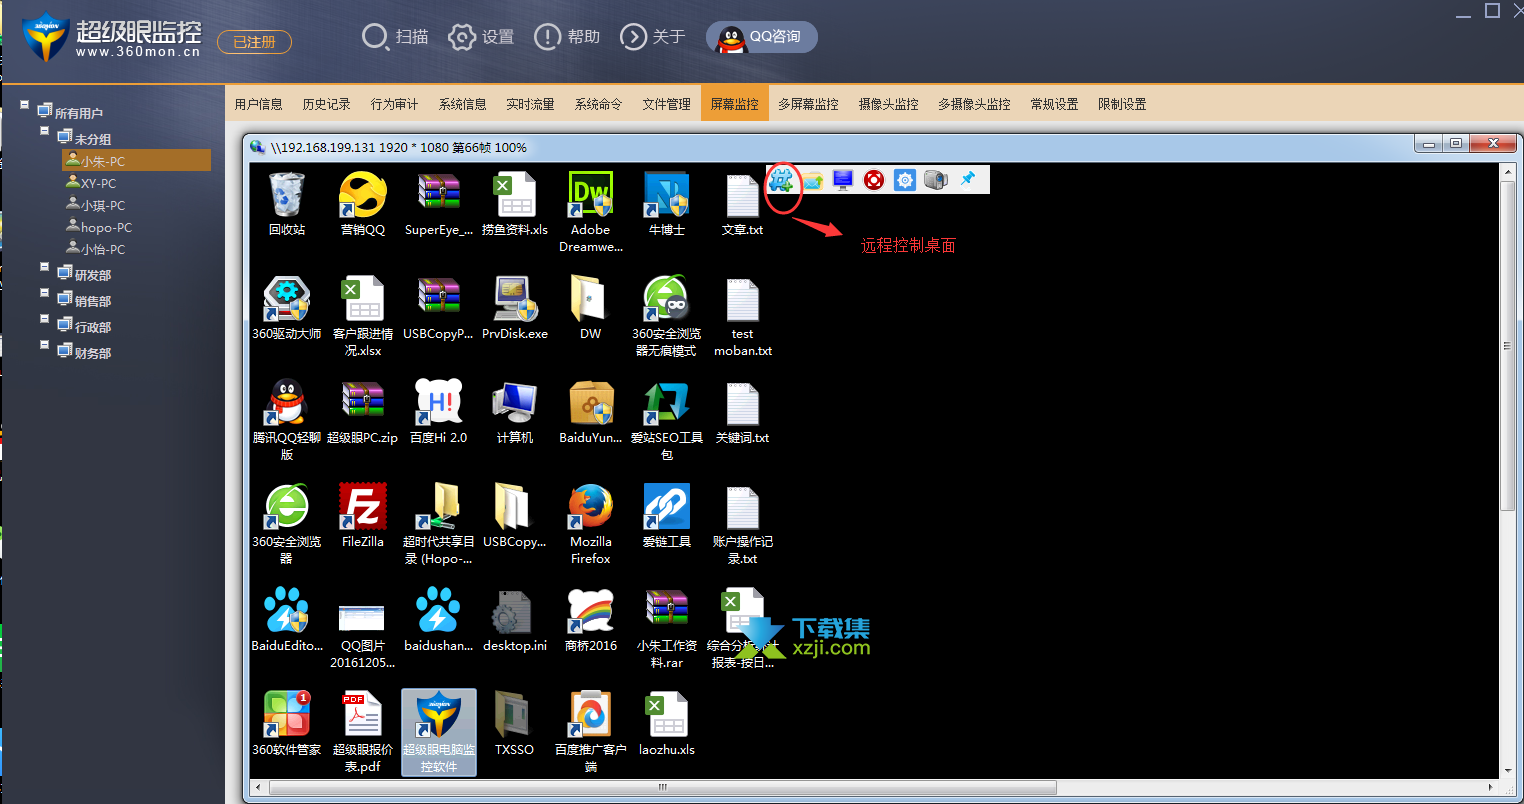Click the camcorder screen recording icon

click(x=936, y=180)
